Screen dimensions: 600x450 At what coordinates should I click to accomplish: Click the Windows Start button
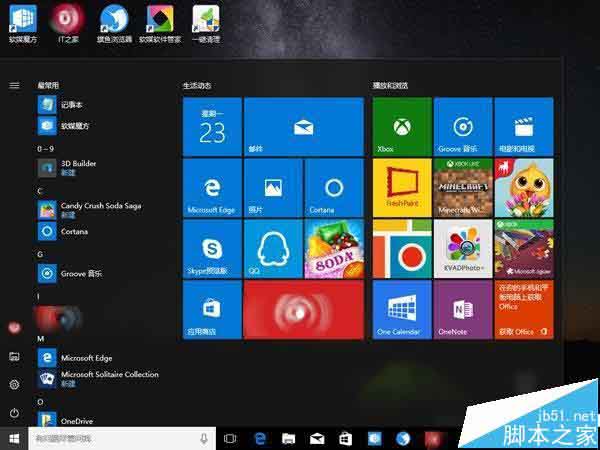14,439
